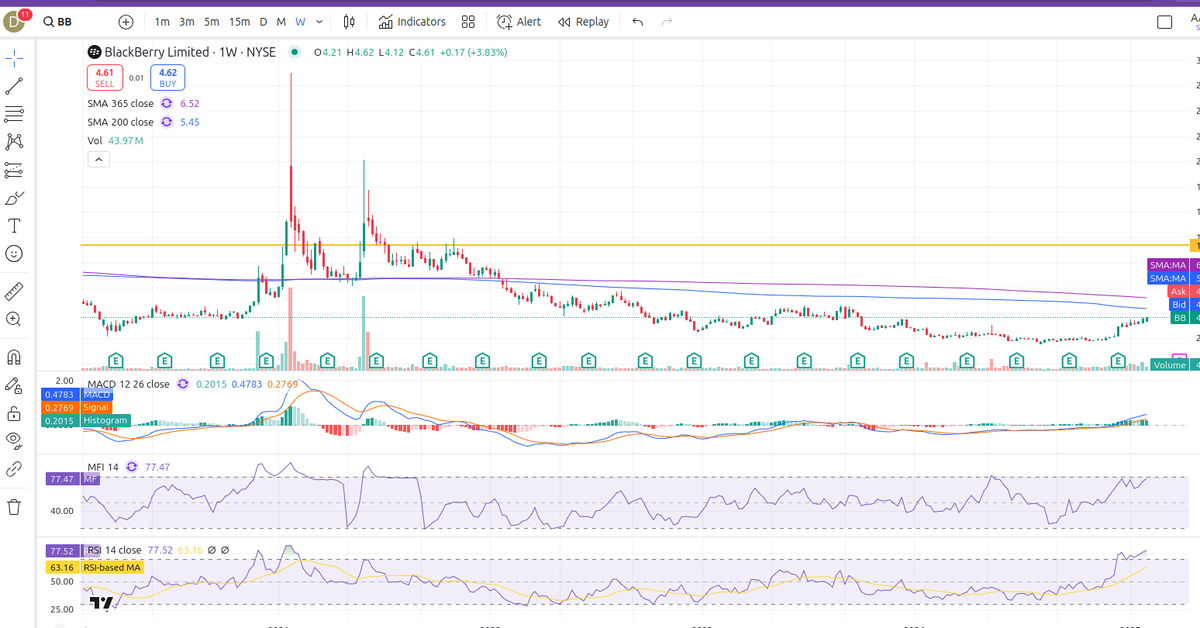Open the indicator templates grid icon
1200x628 pixels.
click(468, 22)
